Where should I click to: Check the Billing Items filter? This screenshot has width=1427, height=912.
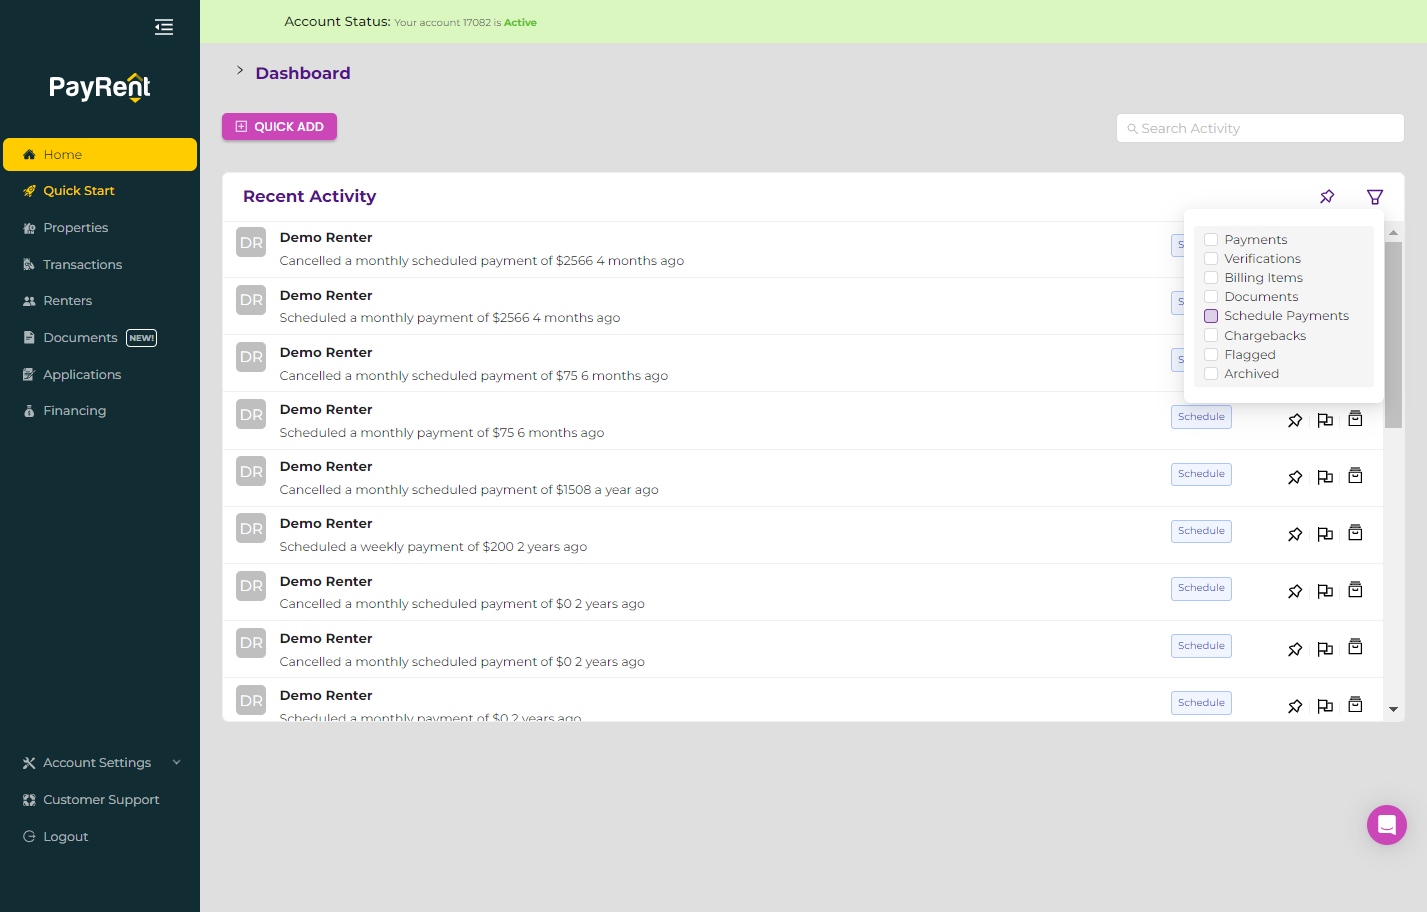(1211, 278)
